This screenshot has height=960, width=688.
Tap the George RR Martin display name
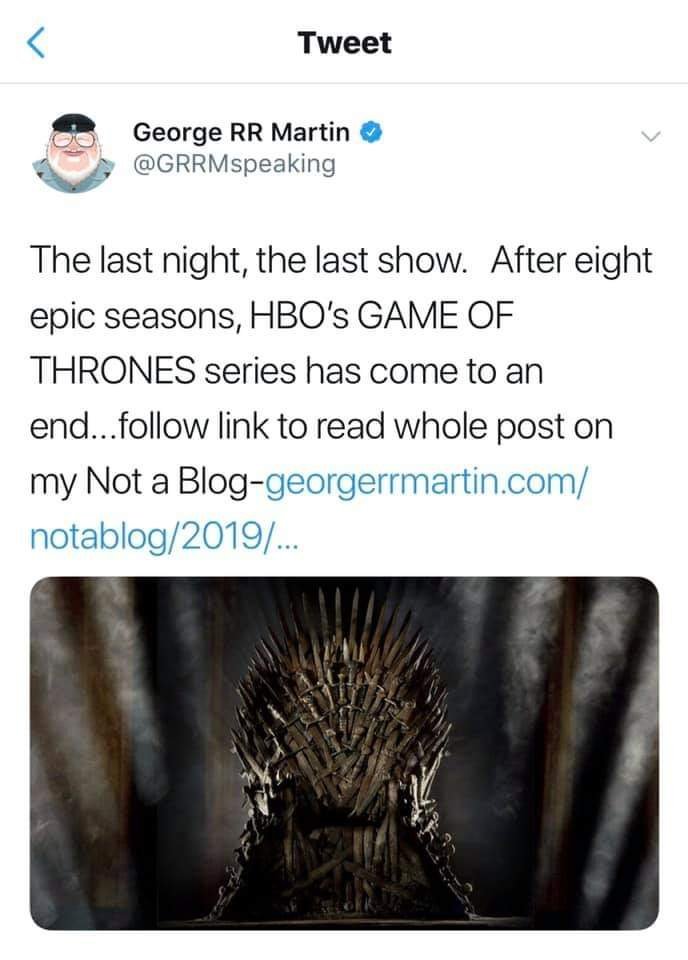(241, 132)
